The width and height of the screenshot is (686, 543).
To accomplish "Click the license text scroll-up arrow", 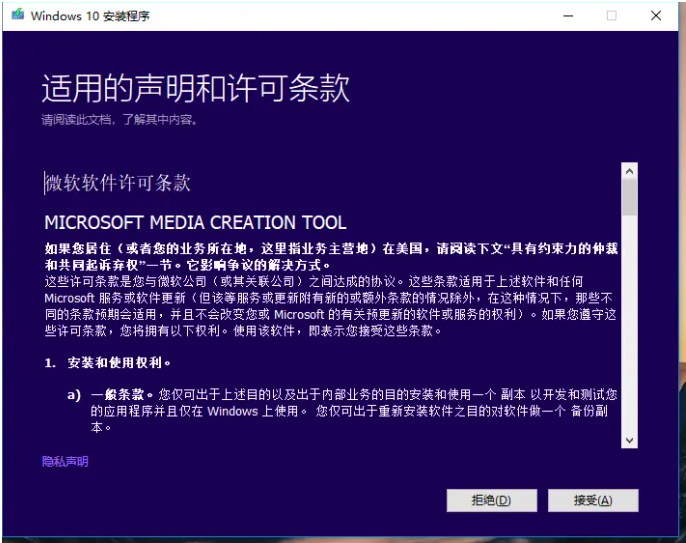I will (x=629, y=172).
